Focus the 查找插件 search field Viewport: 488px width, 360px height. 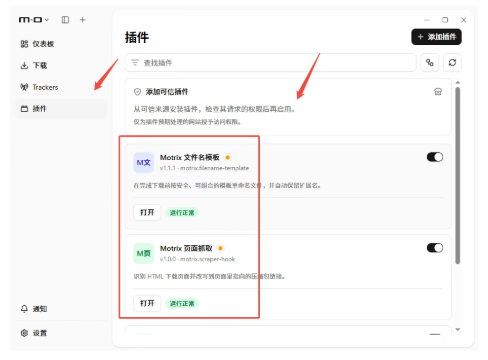point(271,62)
